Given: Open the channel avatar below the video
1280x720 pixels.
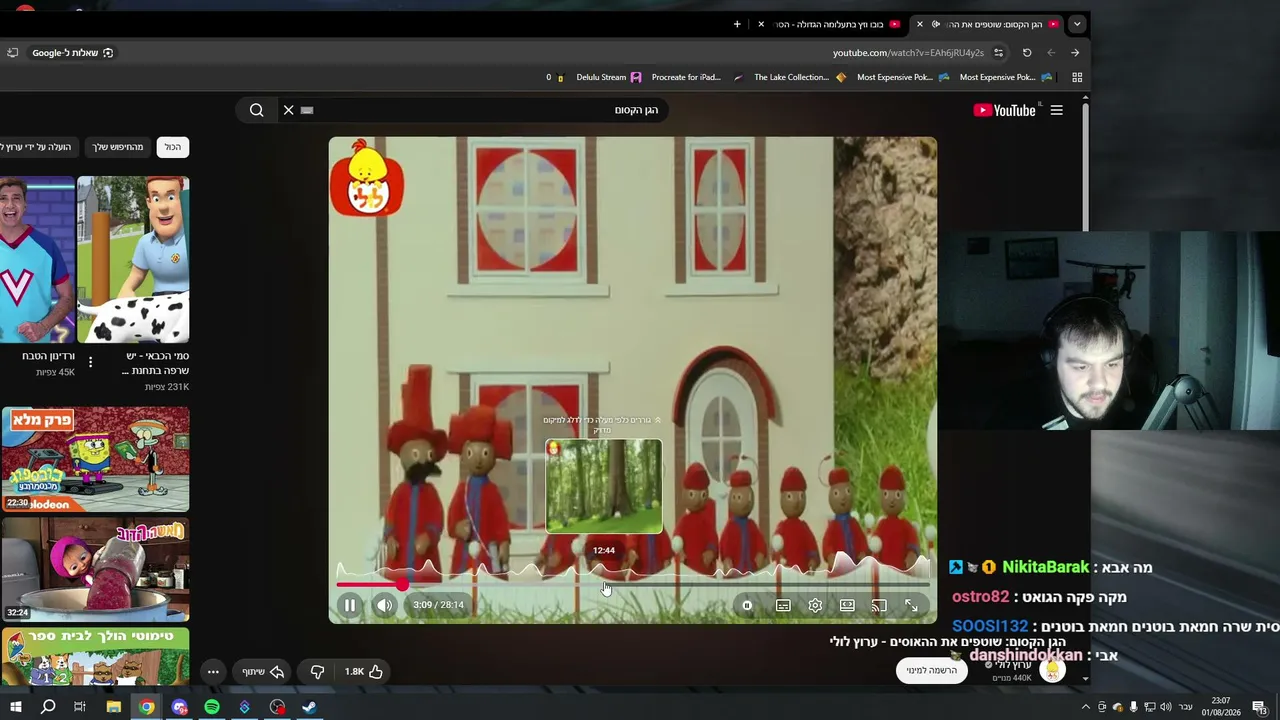Looking at the screenshot, I should [1052, 671].
